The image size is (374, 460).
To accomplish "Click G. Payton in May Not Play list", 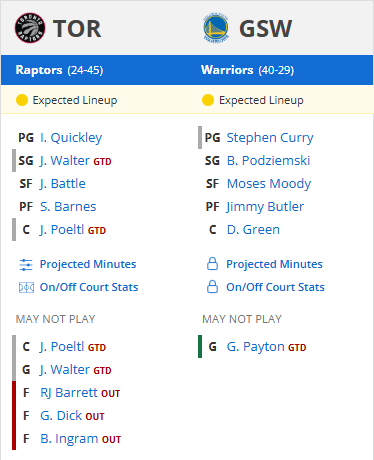I will click(x=255, y=347).
